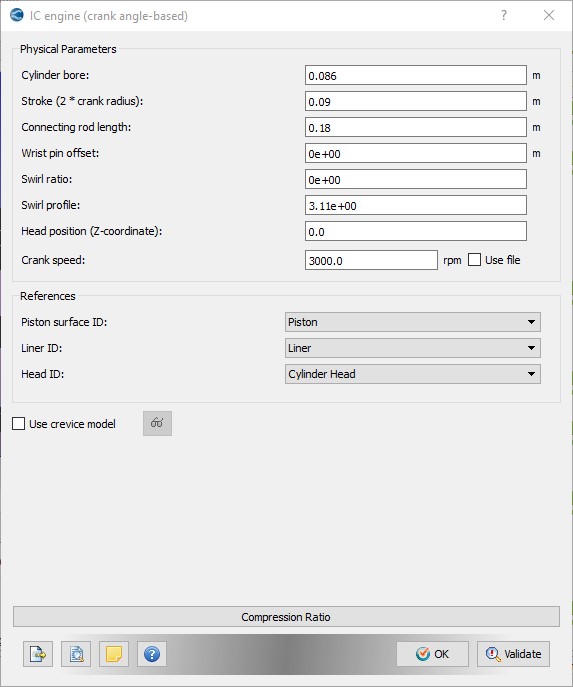This screenshot has height=687, width=573.
Task: Enable the Use crevice model checkbox
Action: pyautogui.click(x=18, y=424)
